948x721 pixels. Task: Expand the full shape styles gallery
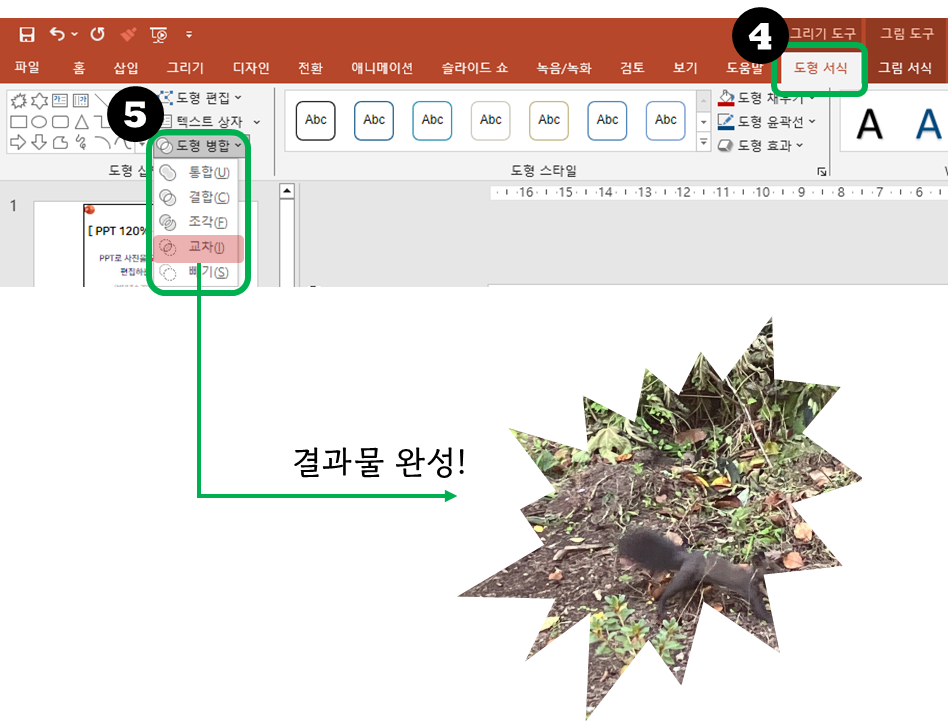click(x=703, y=142)
